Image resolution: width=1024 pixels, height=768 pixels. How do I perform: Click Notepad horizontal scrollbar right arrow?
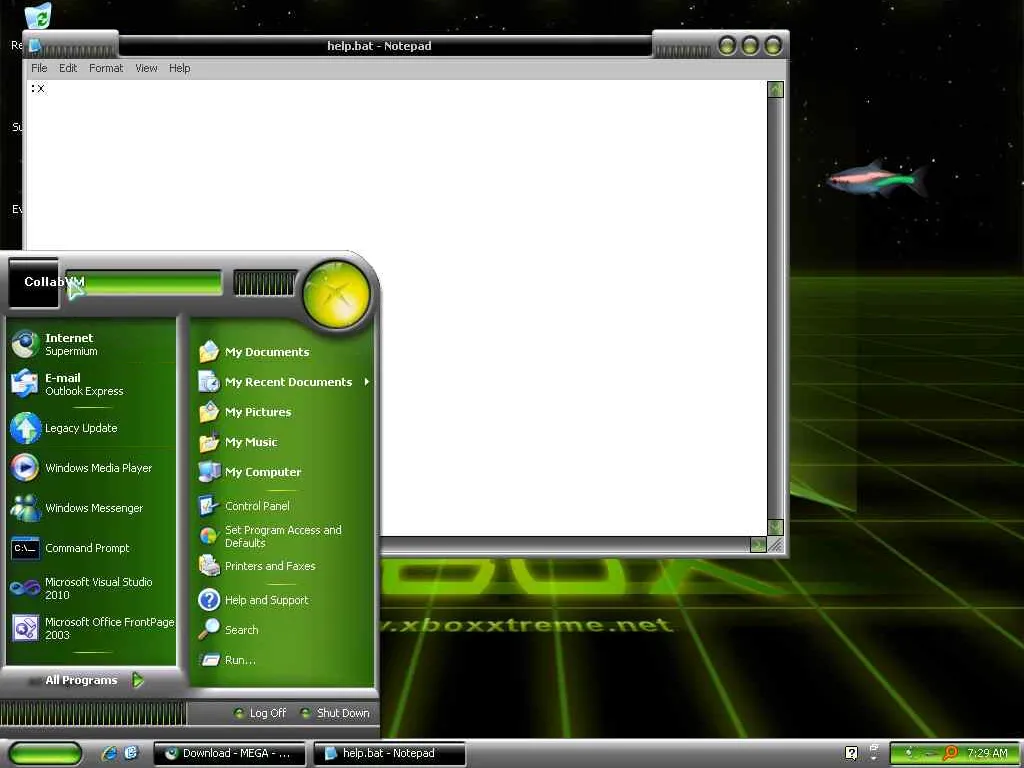point(758,545)
